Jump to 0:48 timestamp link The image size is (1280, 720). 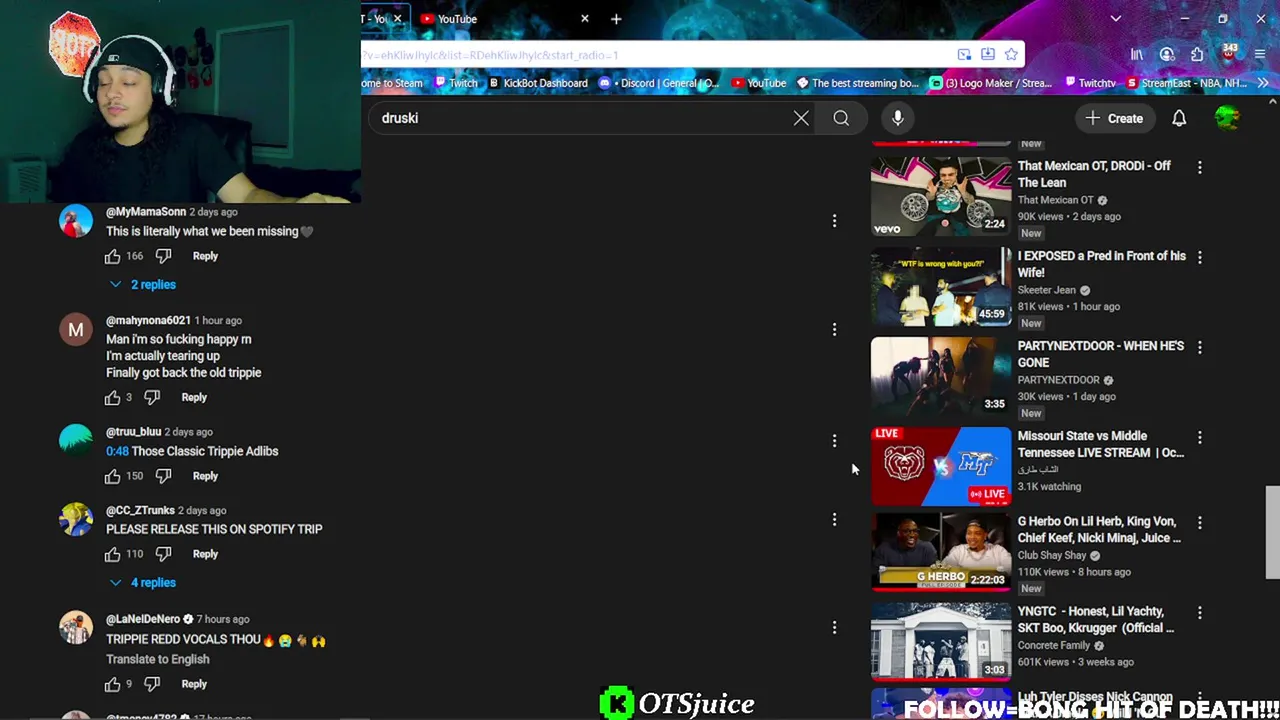[x=117, y=451]
